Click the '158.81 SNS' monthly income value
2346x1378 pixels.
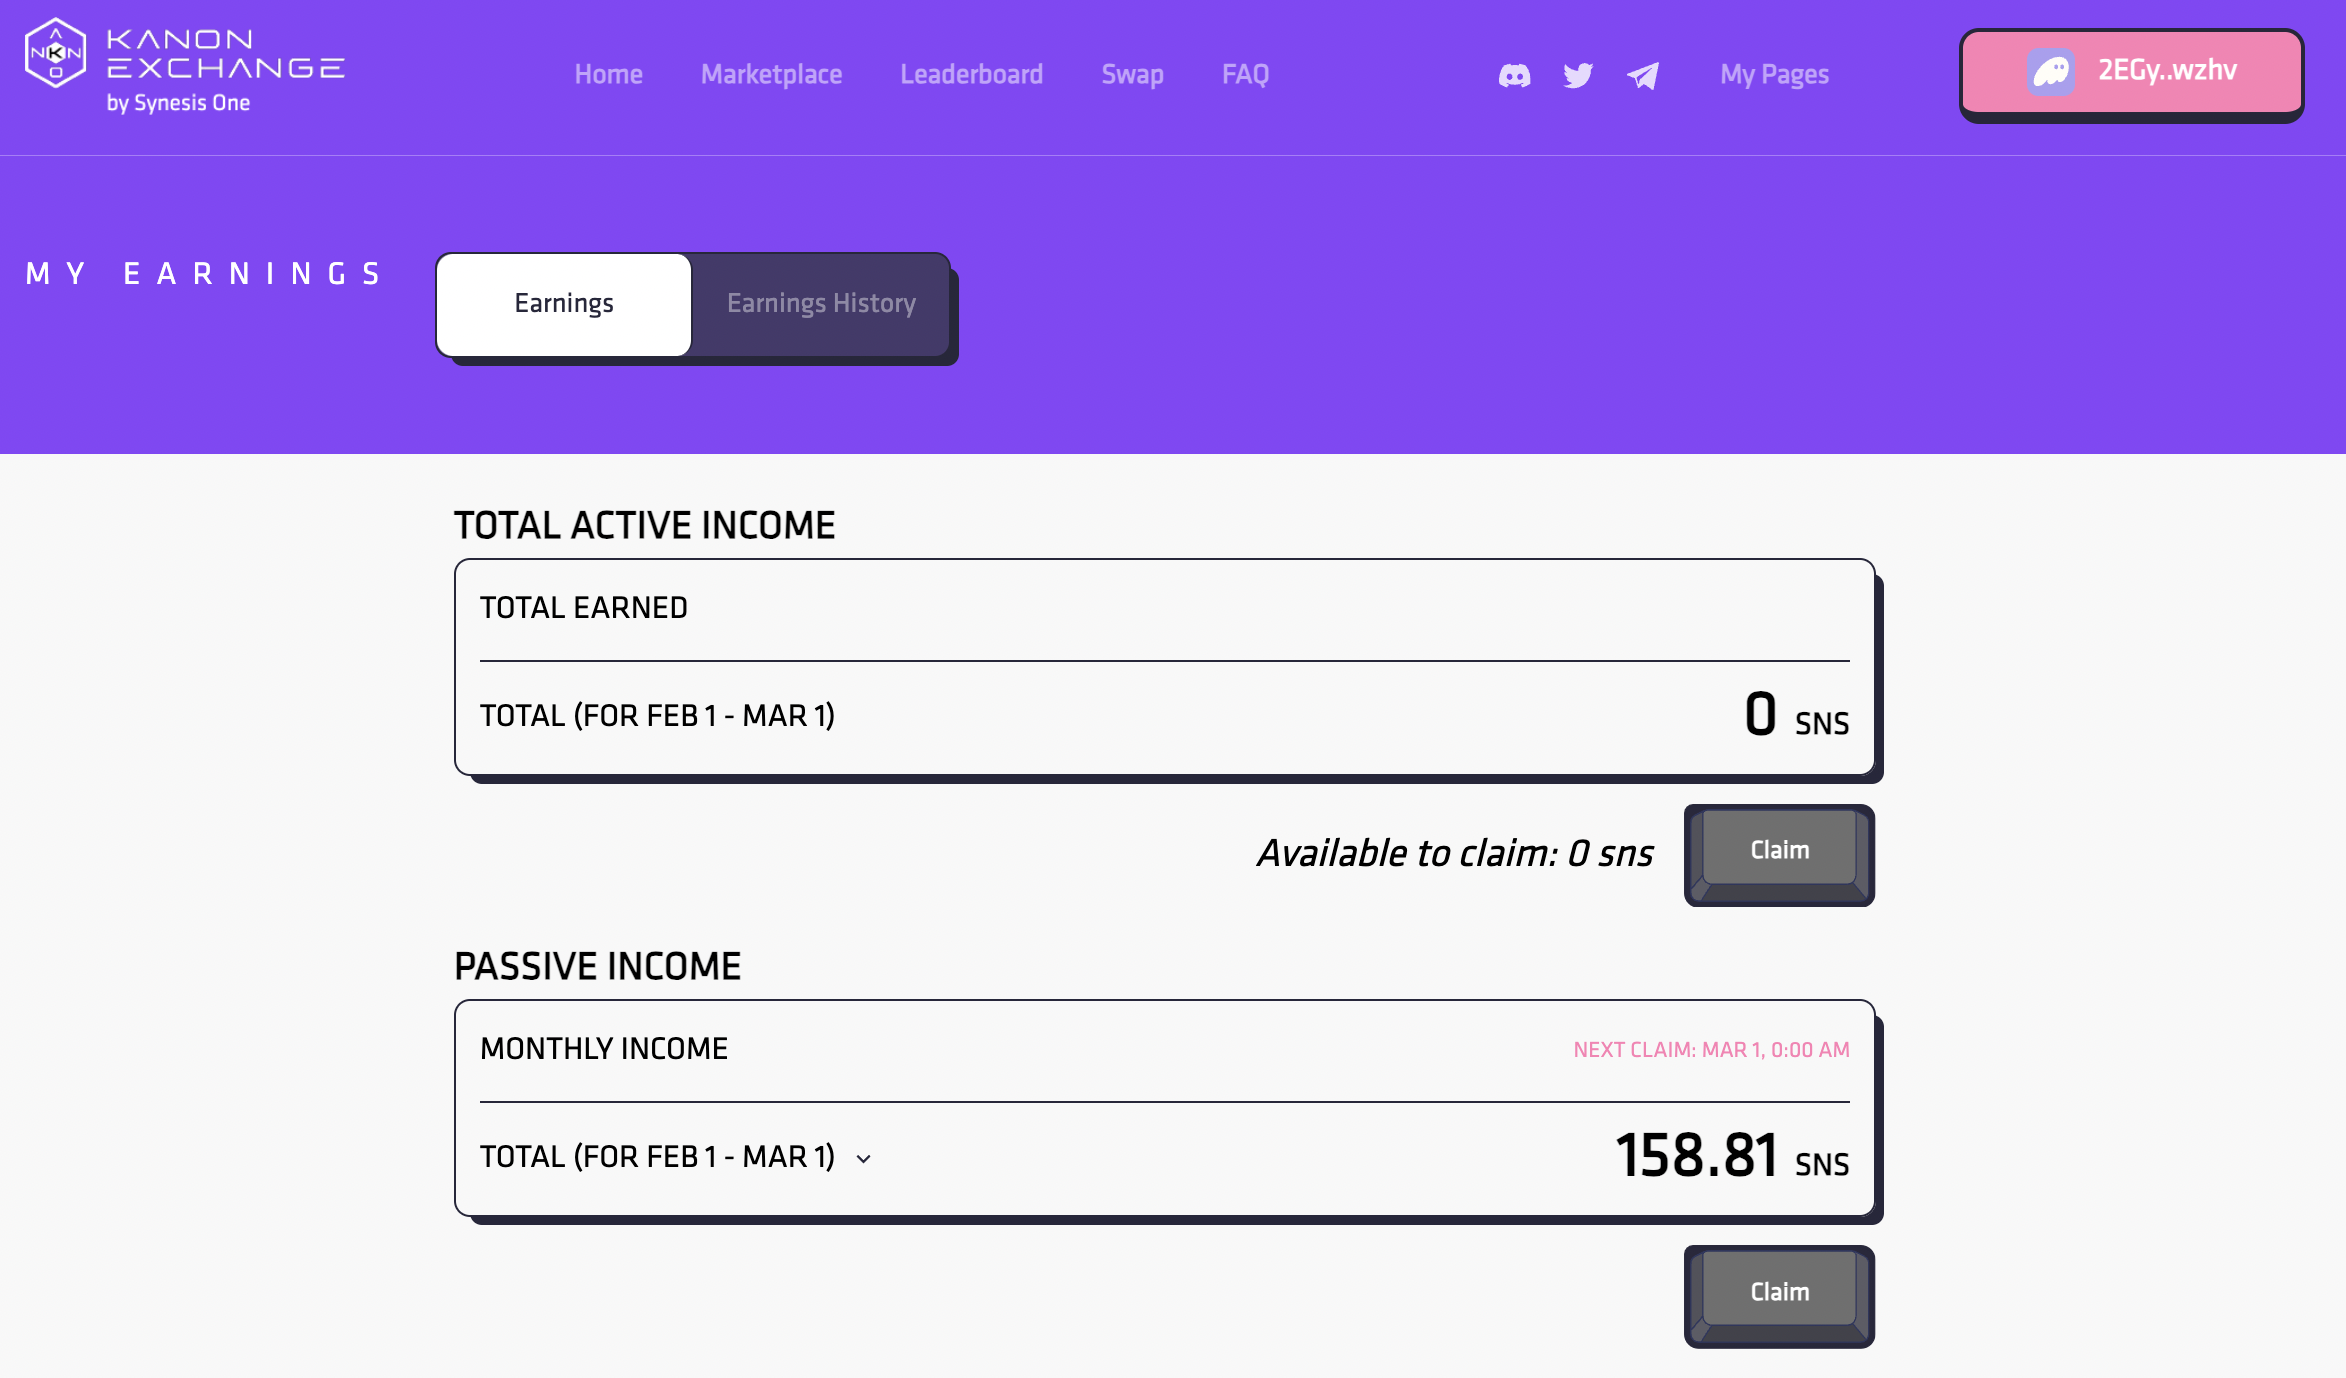click(x=1732, y=1157)
